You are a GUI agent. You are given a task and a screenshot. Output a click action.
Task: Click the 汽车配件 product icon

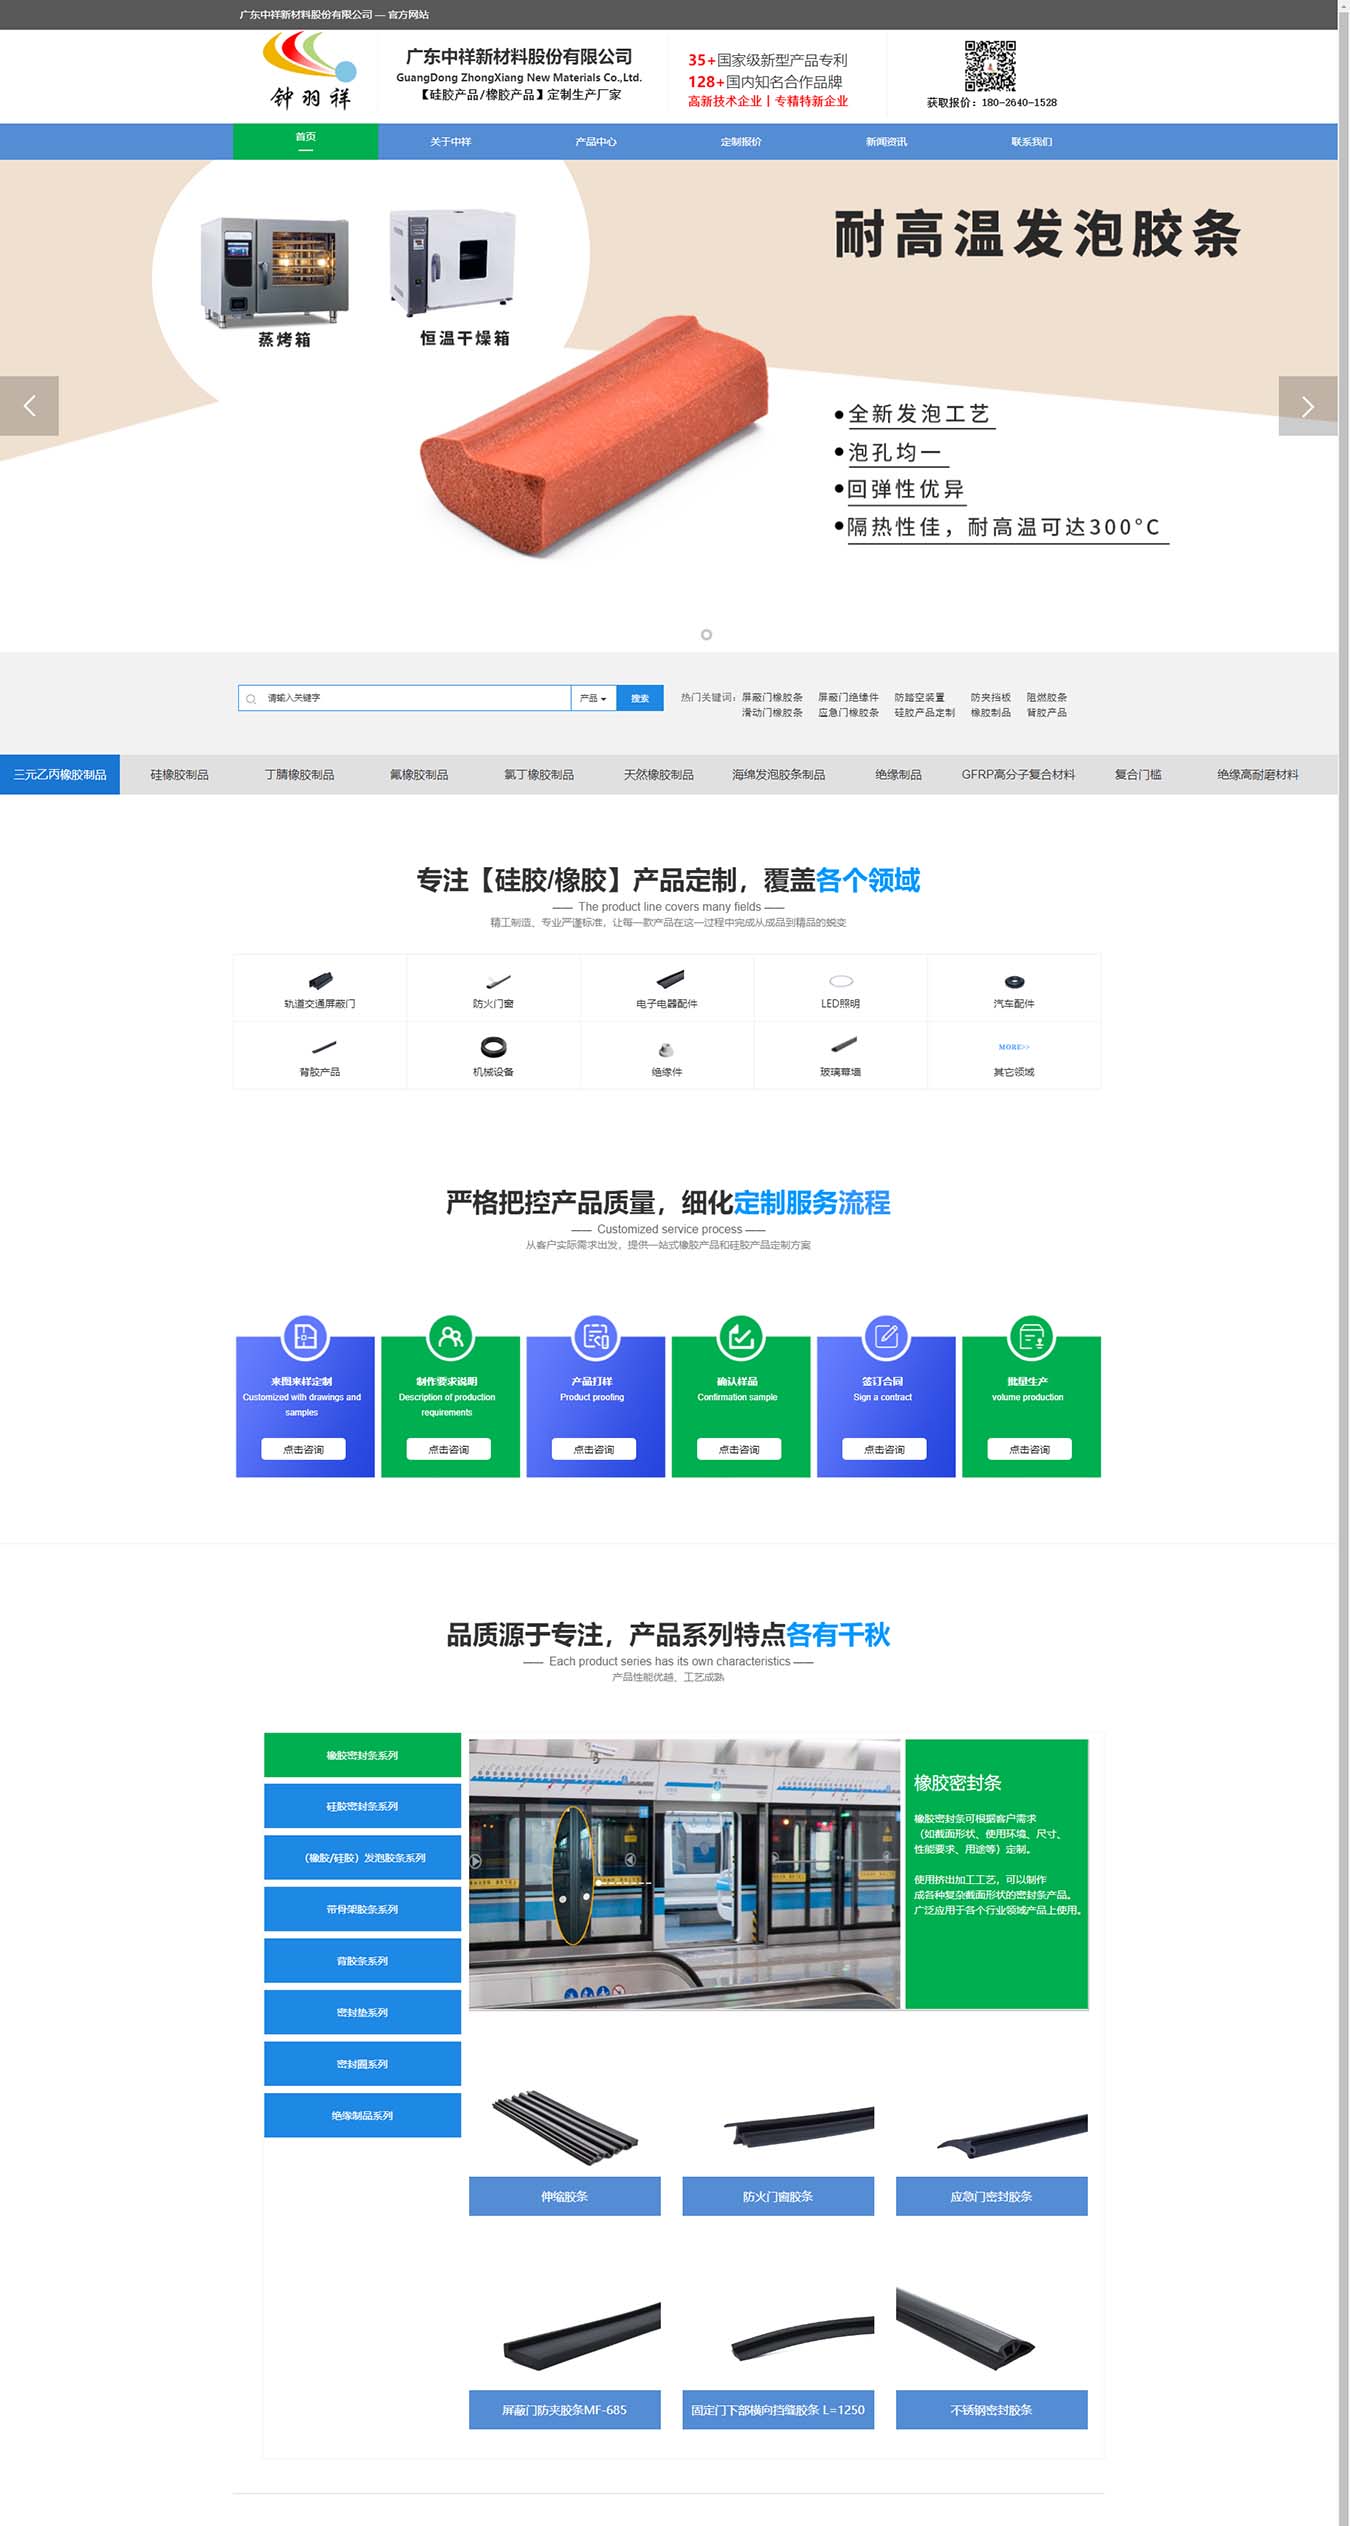pos(1014,981)
